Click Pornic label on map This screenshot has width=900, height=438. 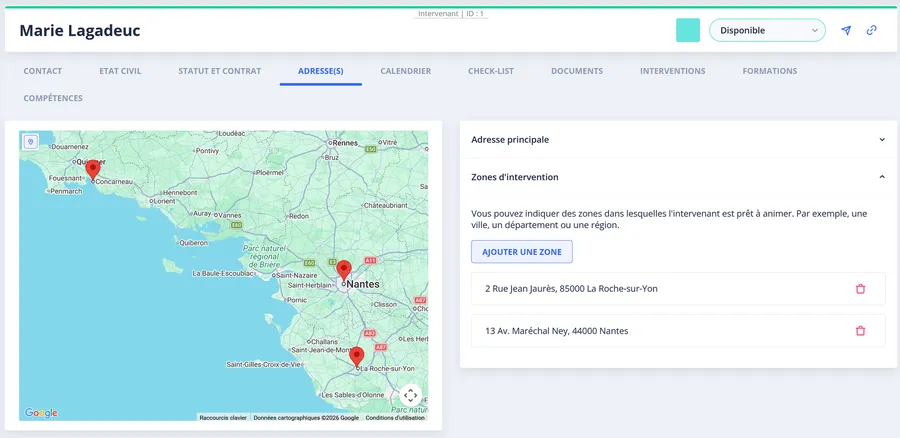[297, 300]
